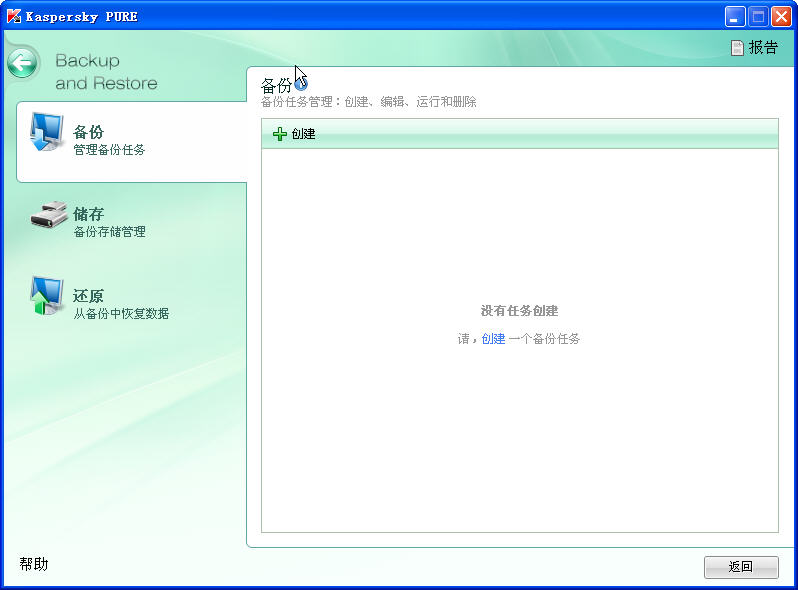Image resolution: width=798 pixels, height=590 pixels.
Task: Open the 还原 tab label
Action: 88,296
